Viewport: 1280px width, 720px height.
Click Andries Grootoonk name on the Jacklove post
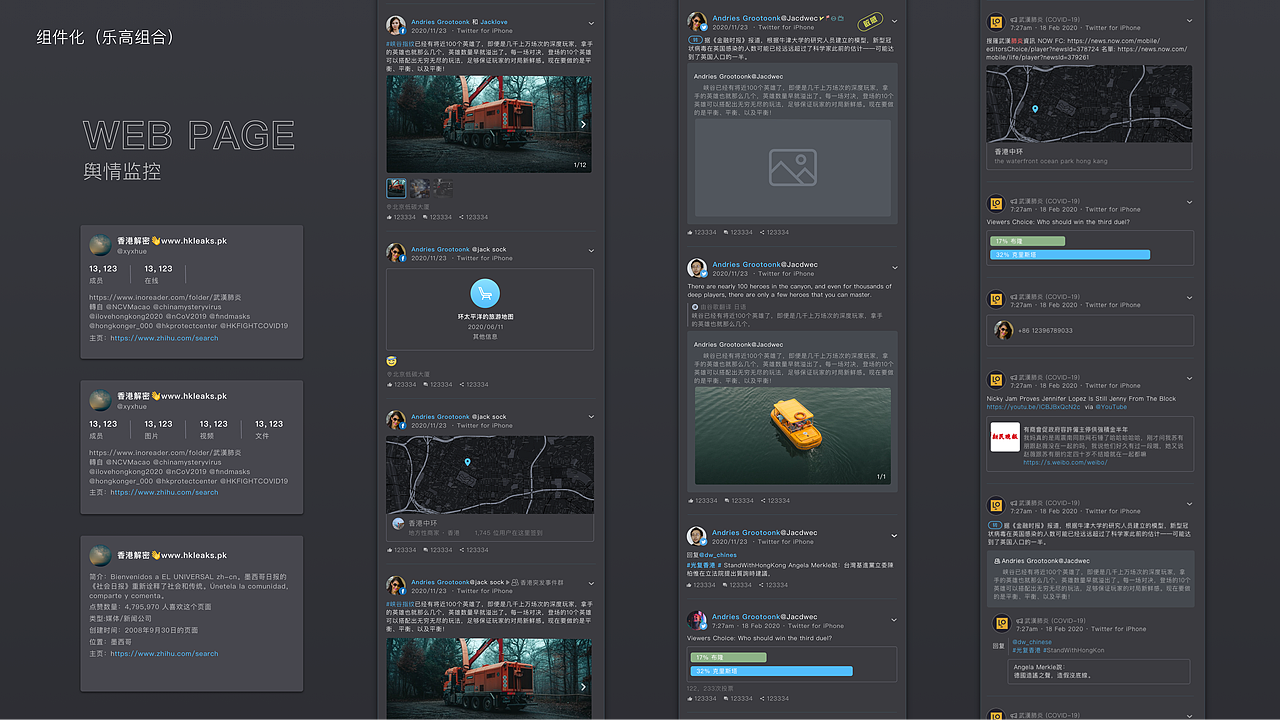440,21
